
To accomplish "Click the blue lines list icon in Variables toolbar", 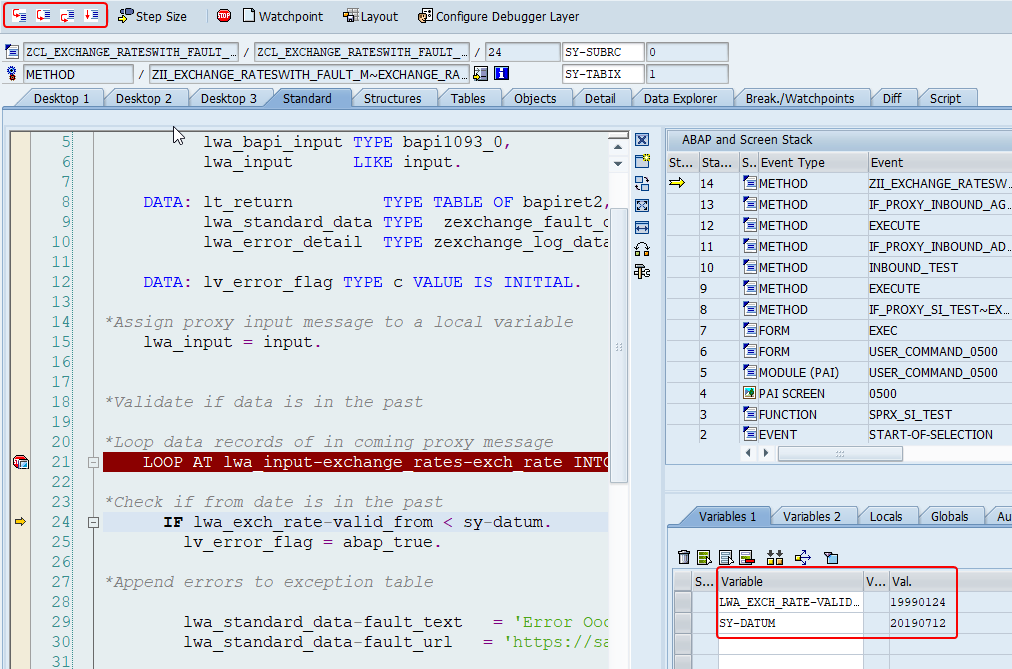I will point(726,557).
